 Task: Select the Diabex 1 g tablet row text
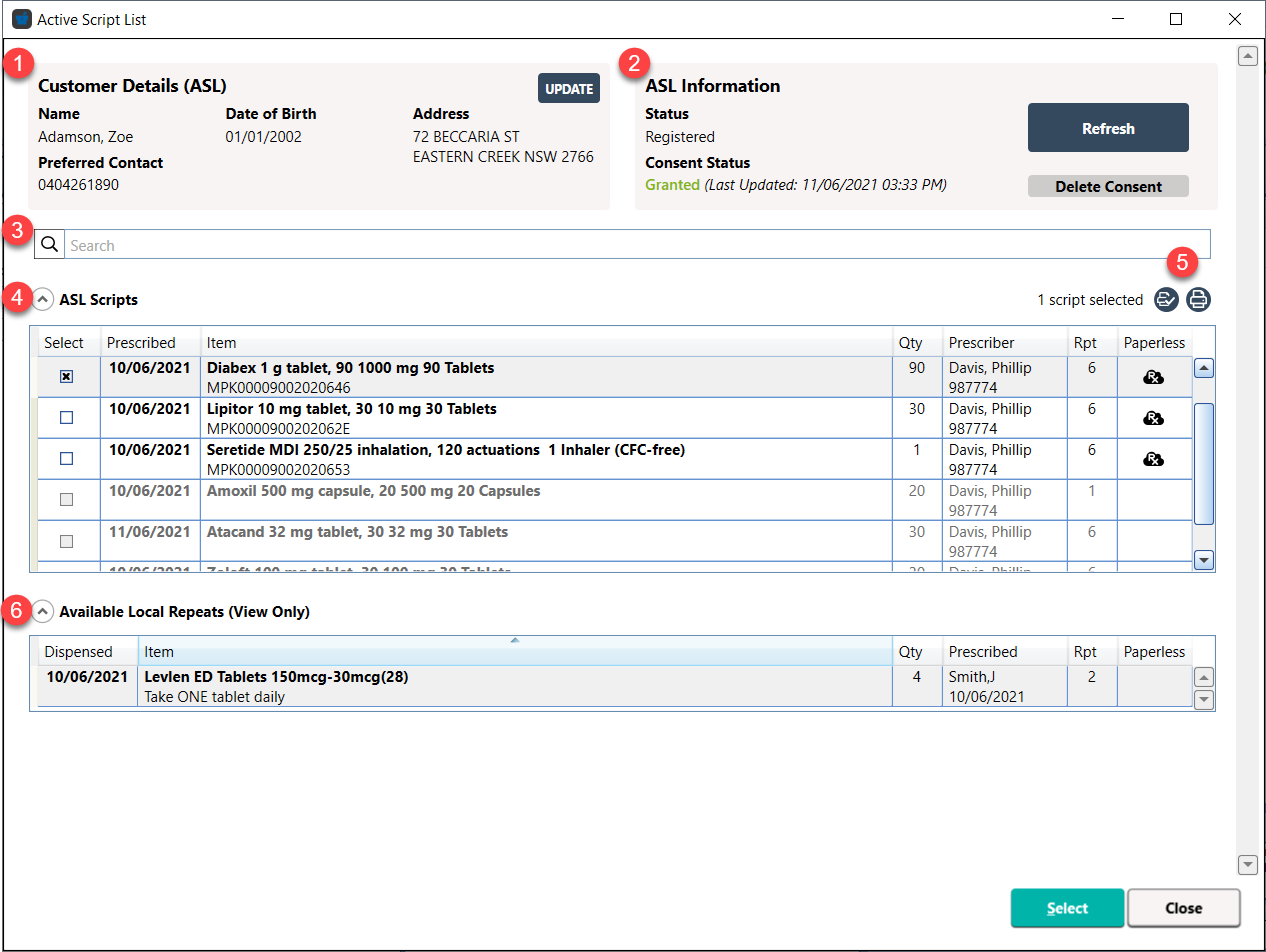350,368
